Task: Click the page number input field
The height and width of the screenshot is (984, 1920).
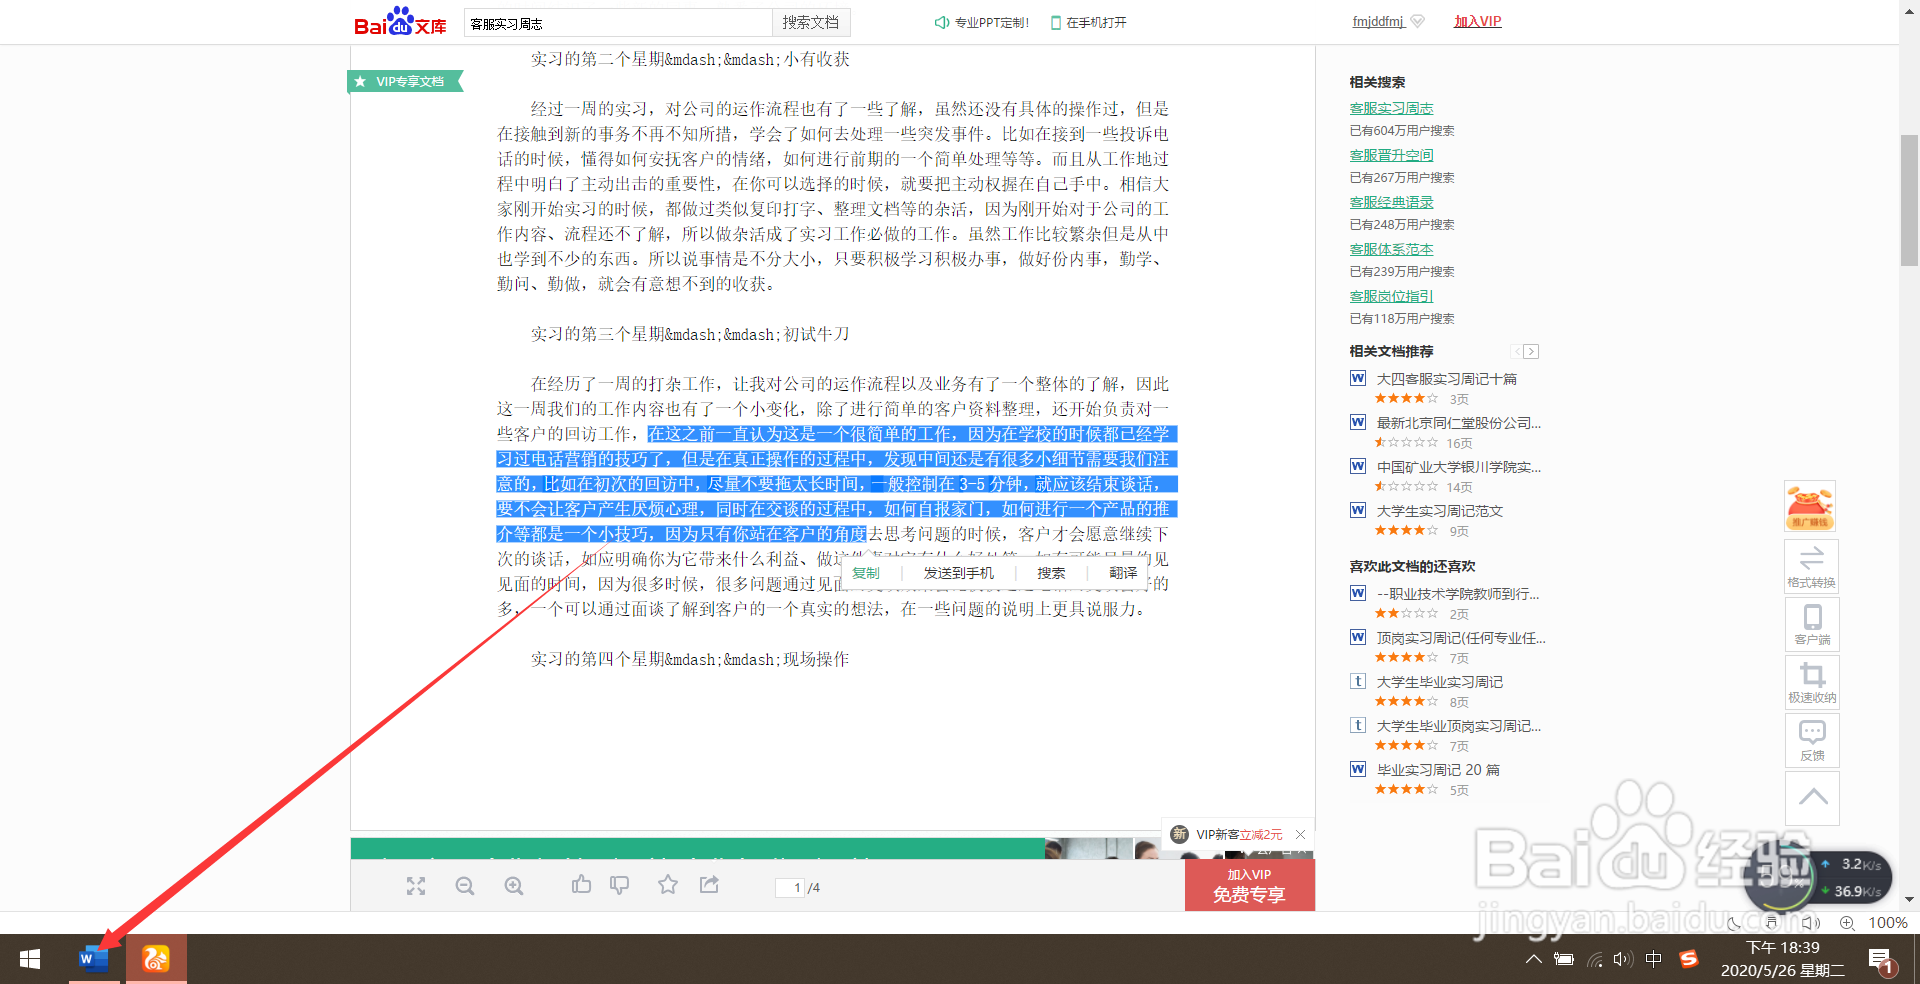Action: (792, 887)
